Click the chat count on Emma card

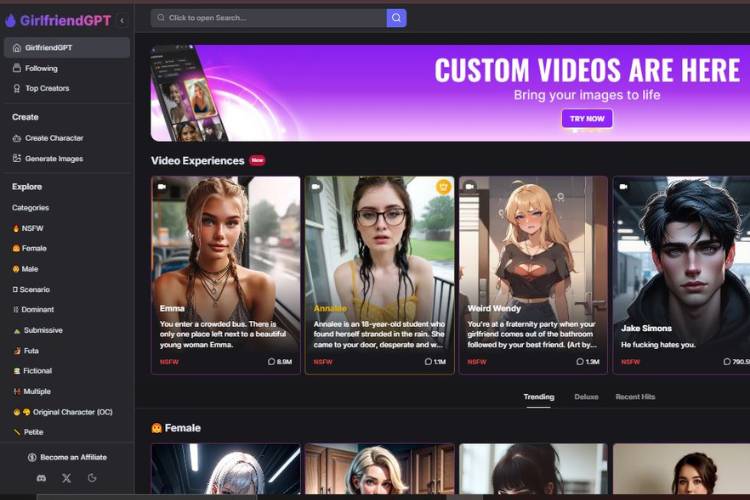(280, 362)
